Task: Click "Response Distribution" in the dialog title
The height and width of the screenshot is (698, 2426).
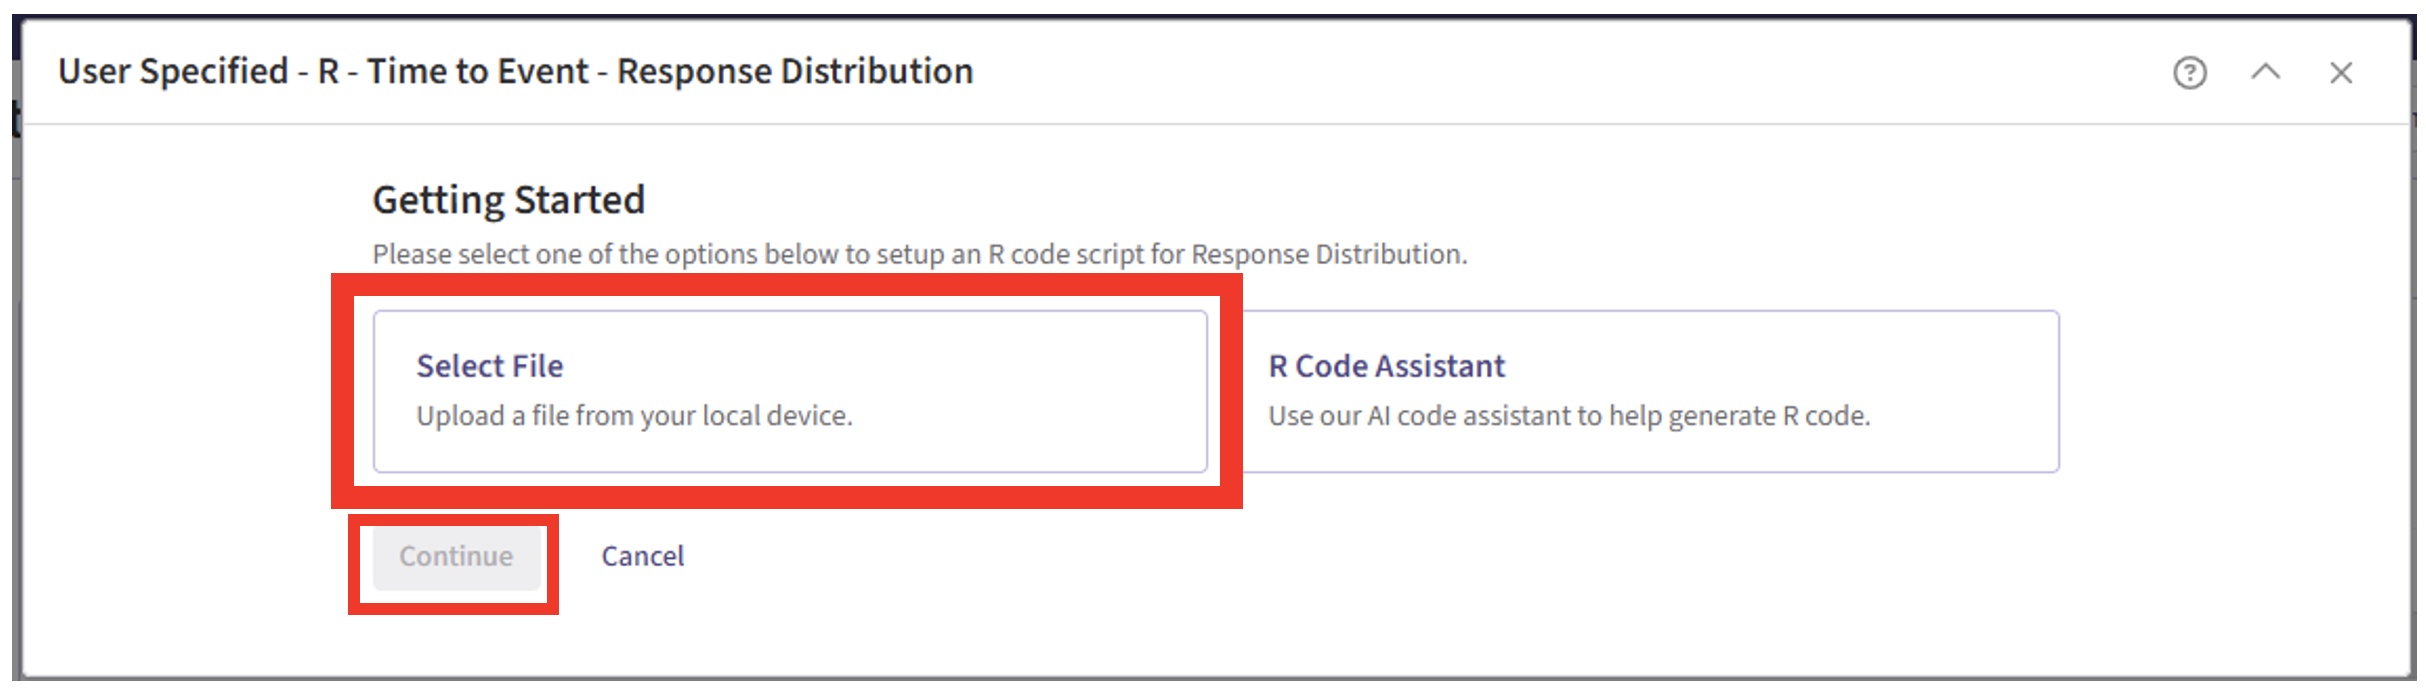Action: click(795, 72)
